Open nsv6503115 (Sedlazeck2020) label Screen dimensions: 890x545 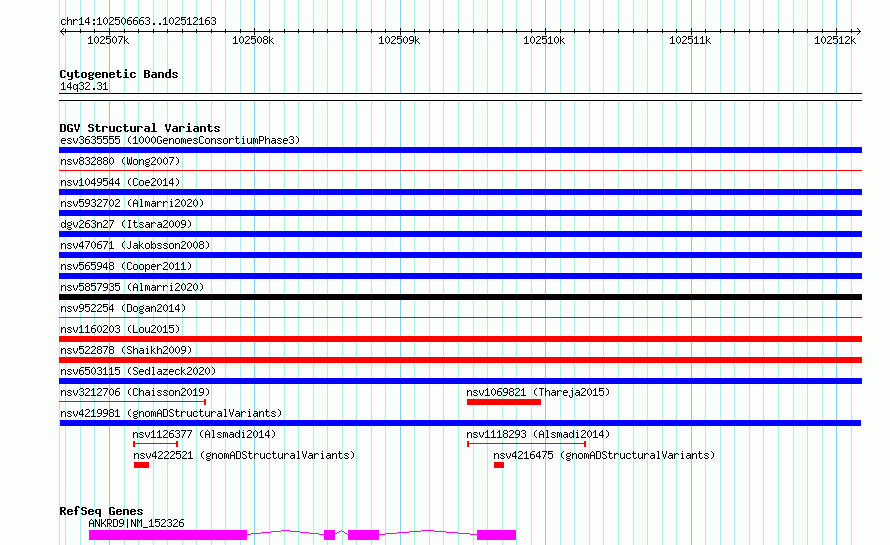pos(138,371)
